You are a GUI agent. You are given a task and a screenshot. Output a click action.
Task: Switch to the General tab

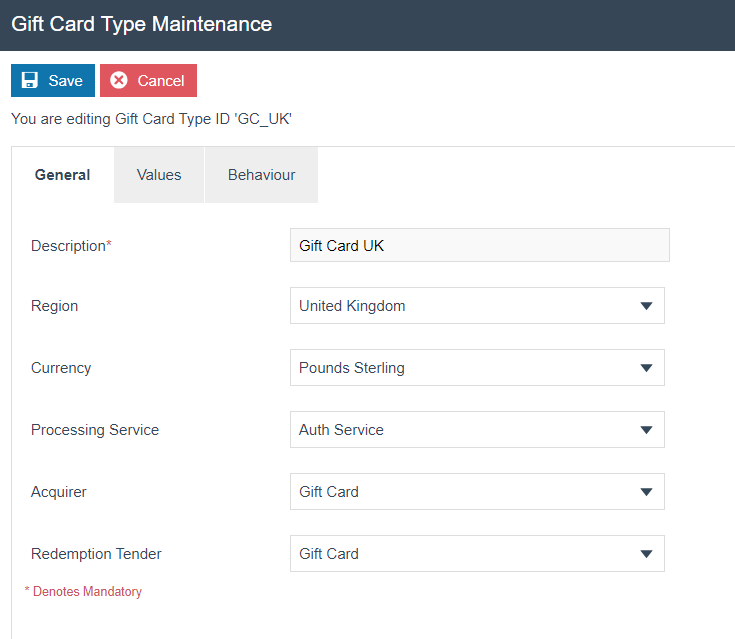[x=62, y=175]
